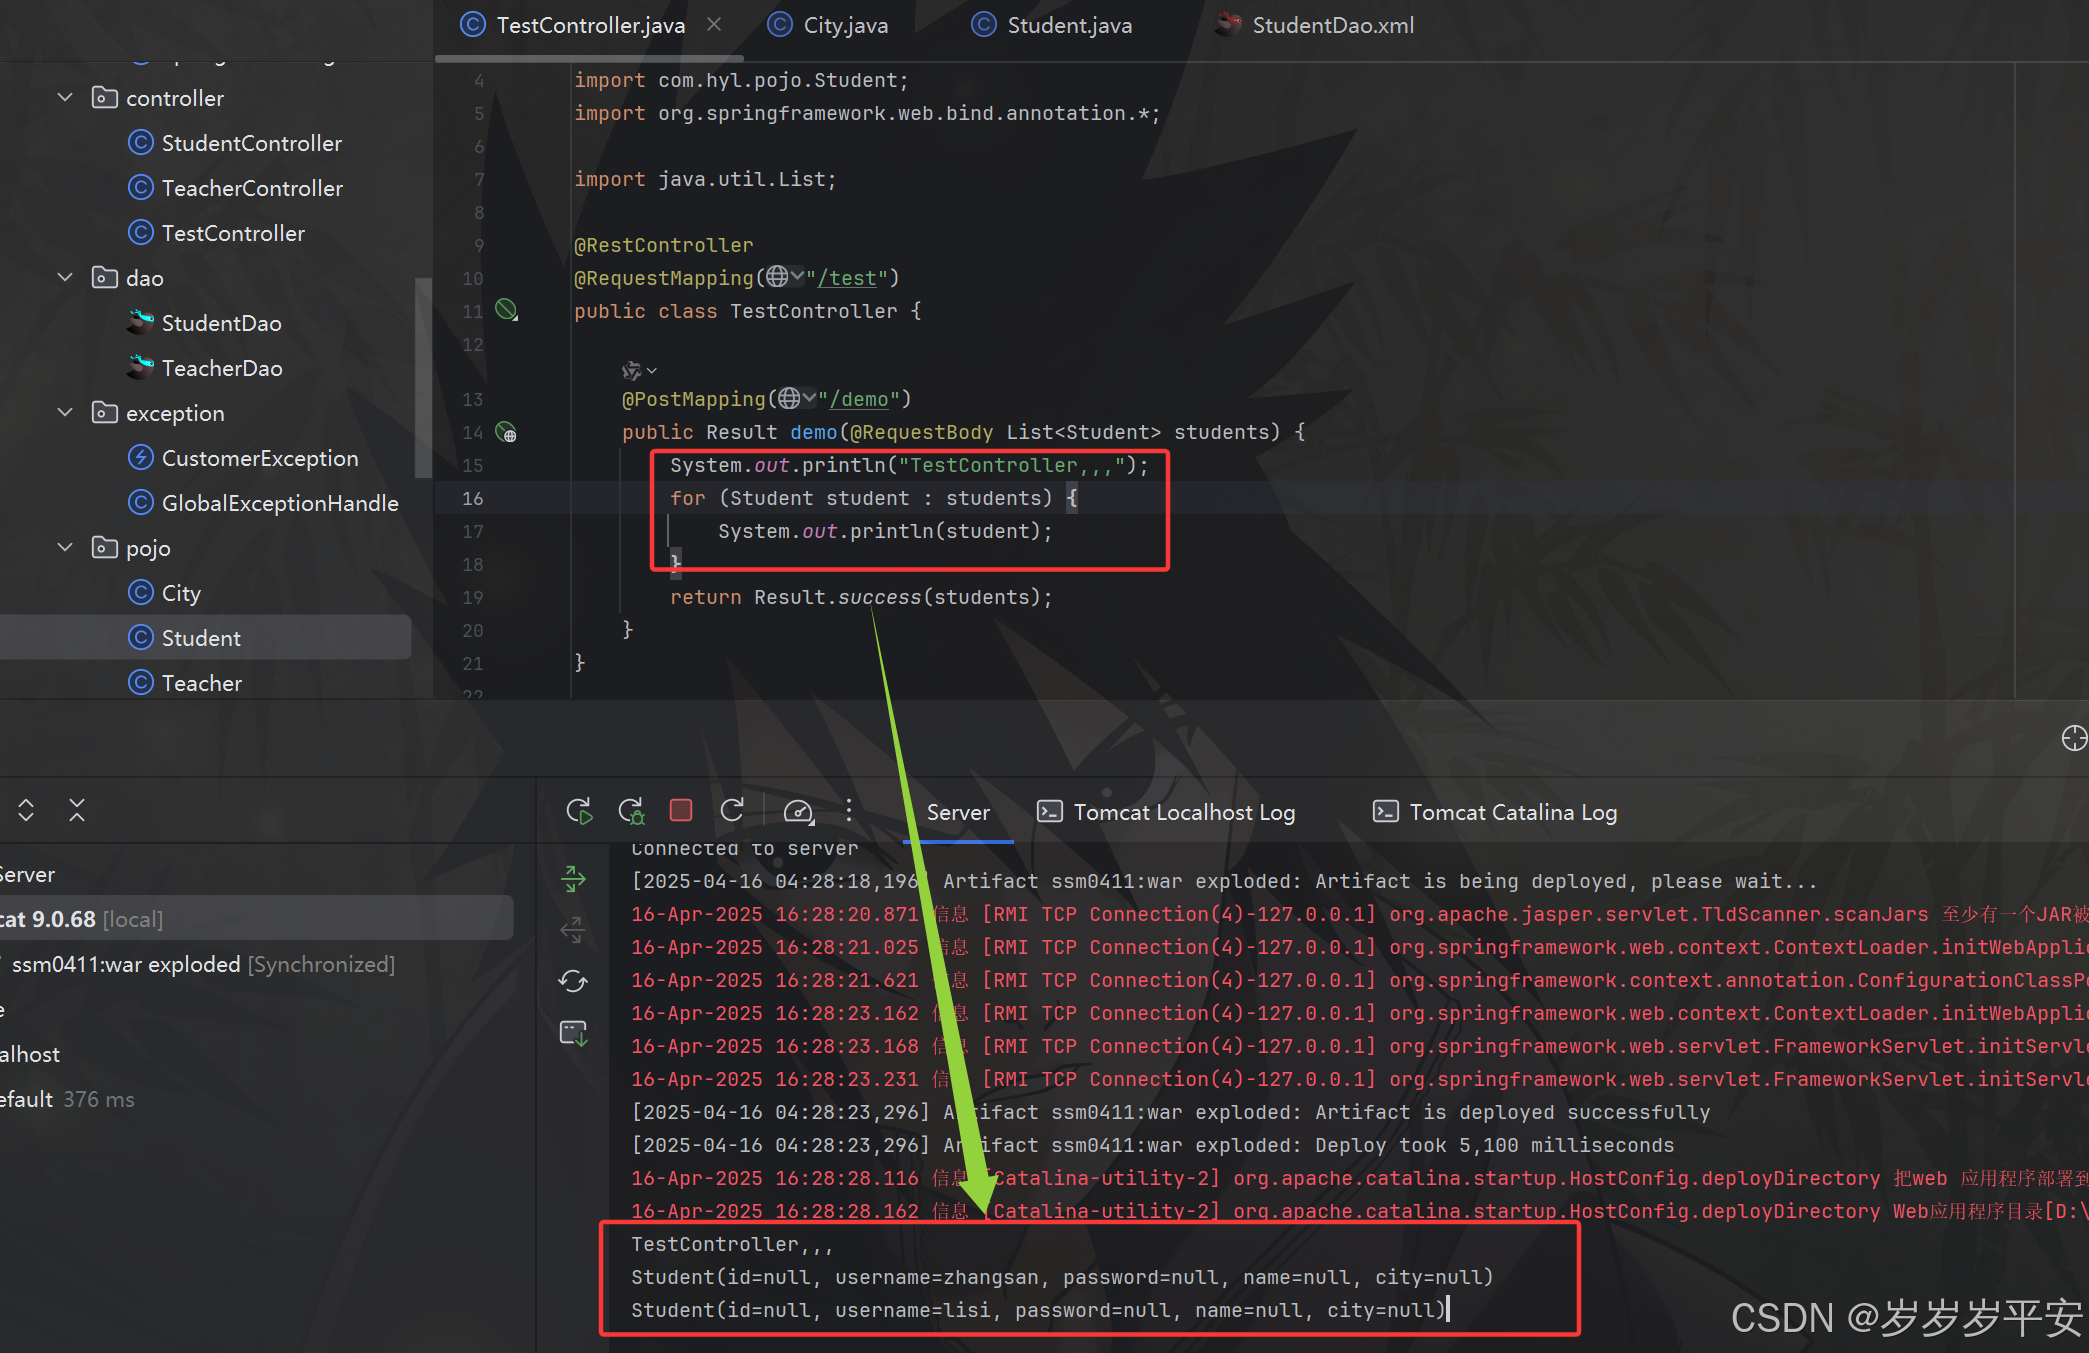Image resolution: width=2089 pixels, height=1353 pixels.
Task: Click the Rerun in Debug mode icon
Action: [631, 811]
